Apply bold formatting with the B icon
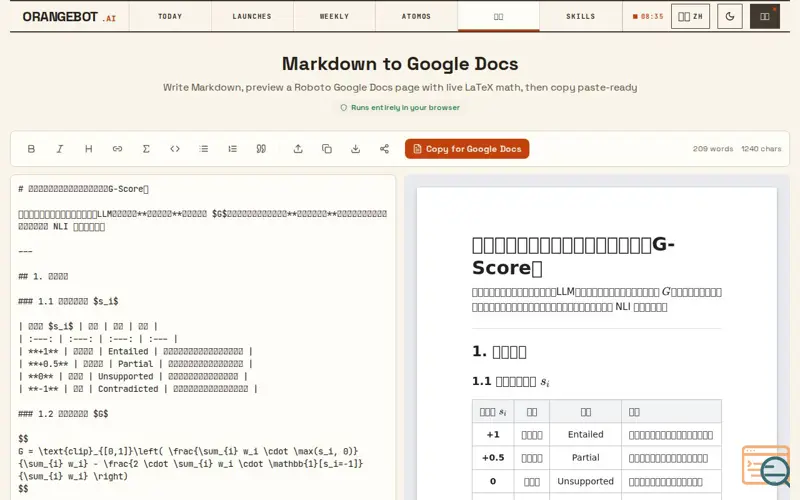Screen dimensions: 800x500 31,149
